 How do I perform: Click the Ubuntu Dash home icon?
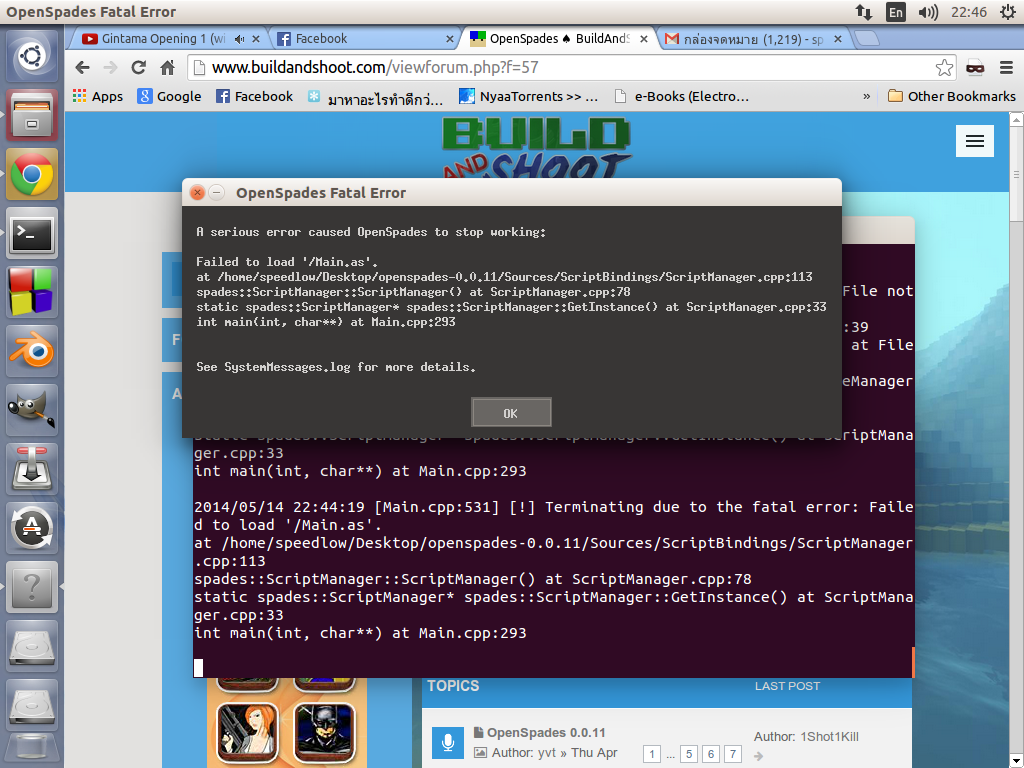click(x=32, y=56)
